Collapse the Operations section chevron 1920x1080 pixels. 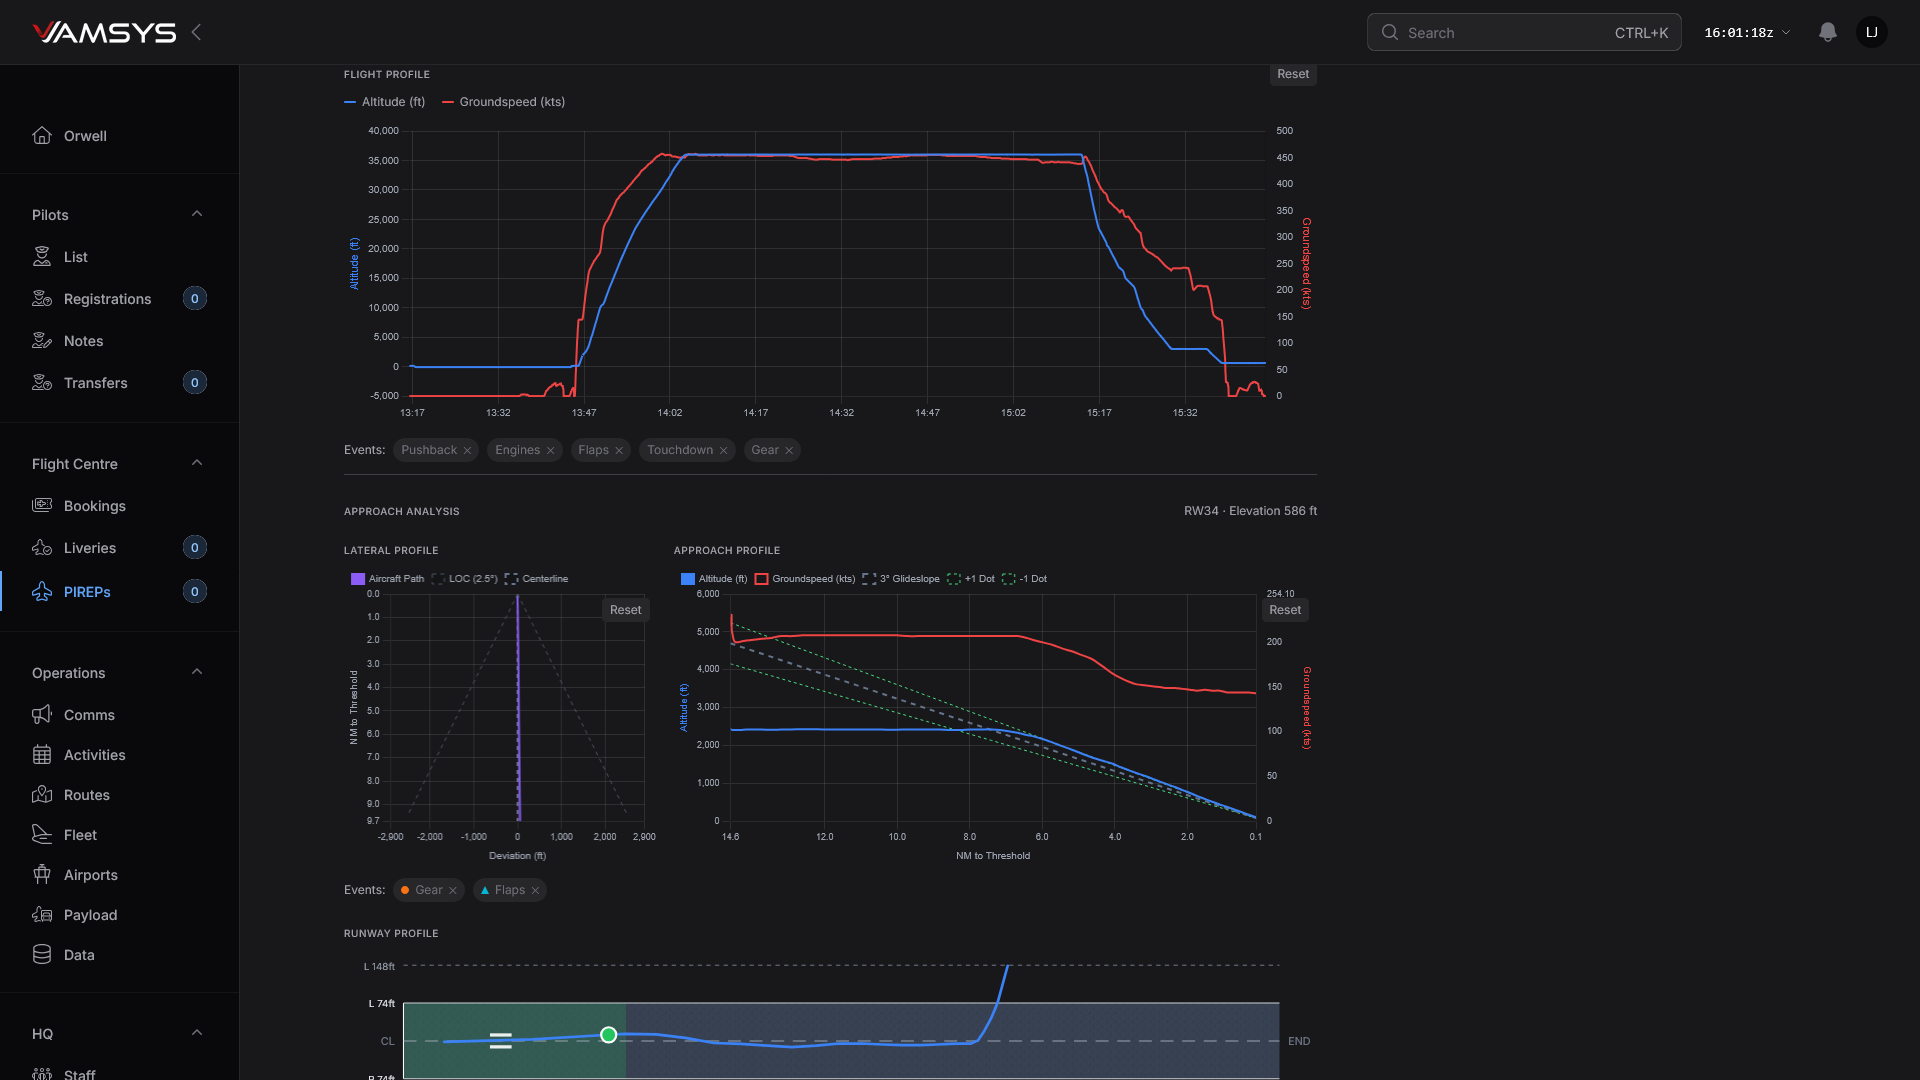(197, 672)
